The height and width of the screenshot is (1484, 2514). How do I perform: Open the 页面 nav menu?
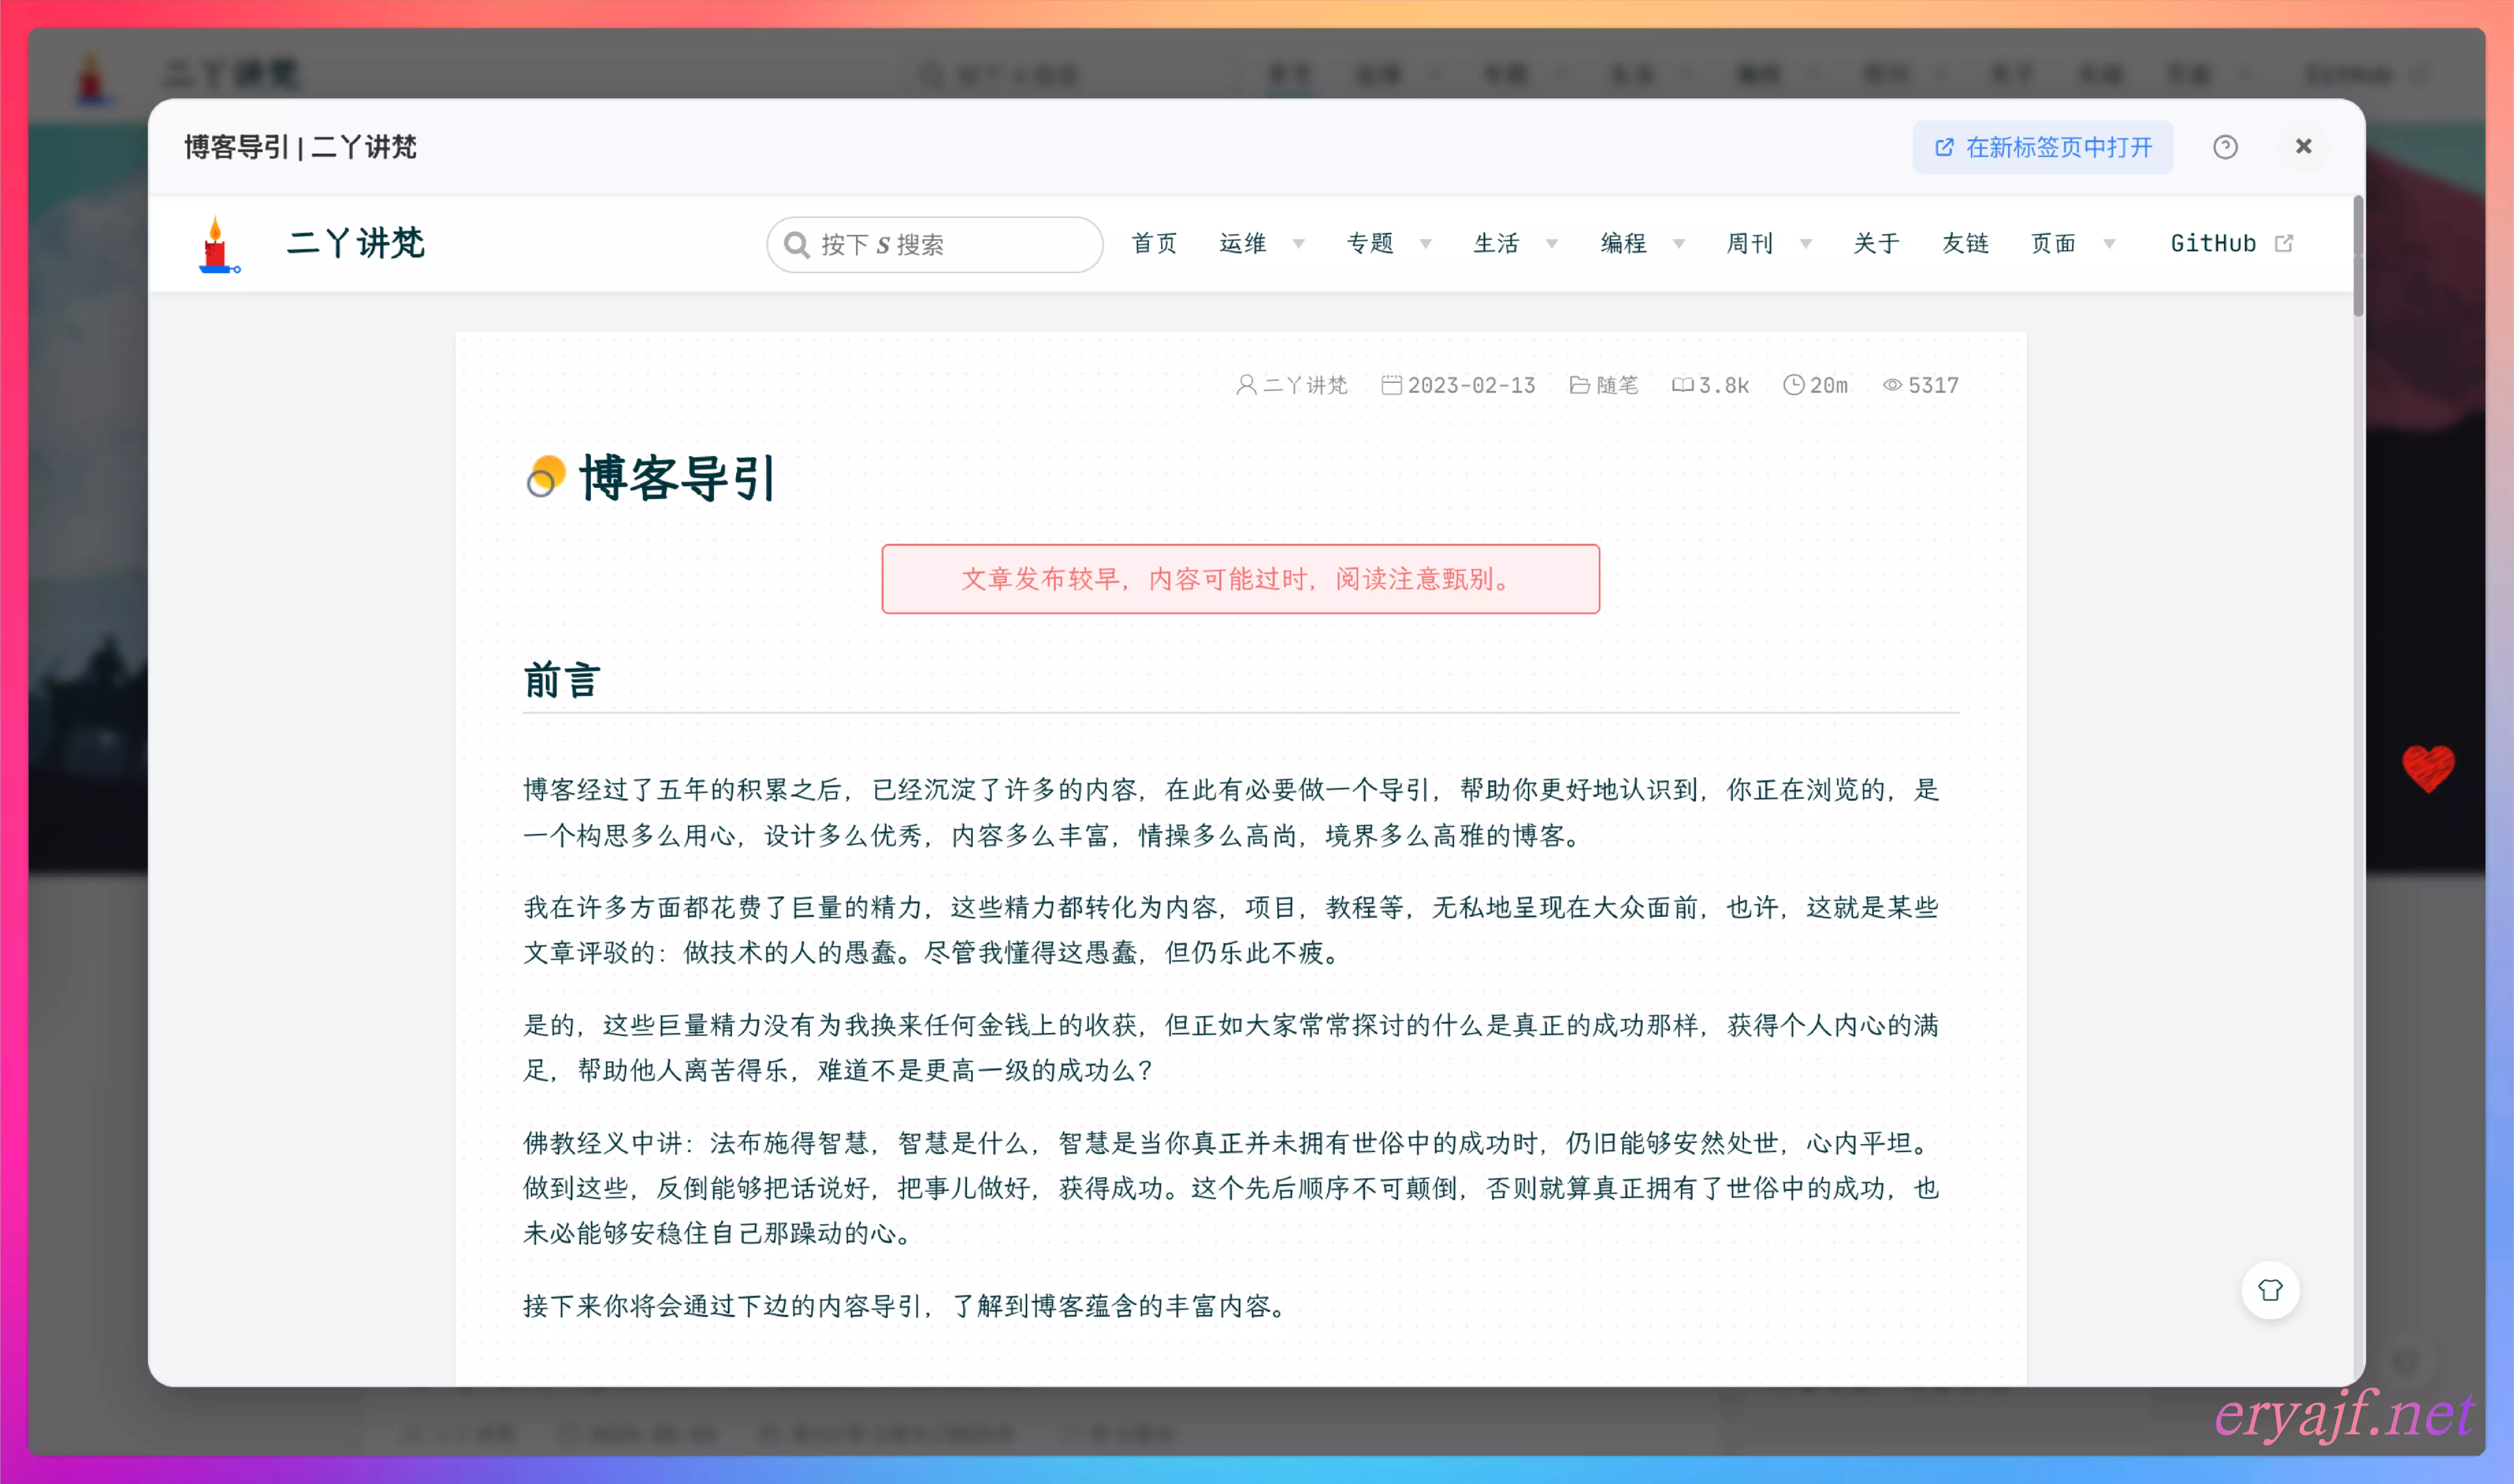[x=2054, y=243]
